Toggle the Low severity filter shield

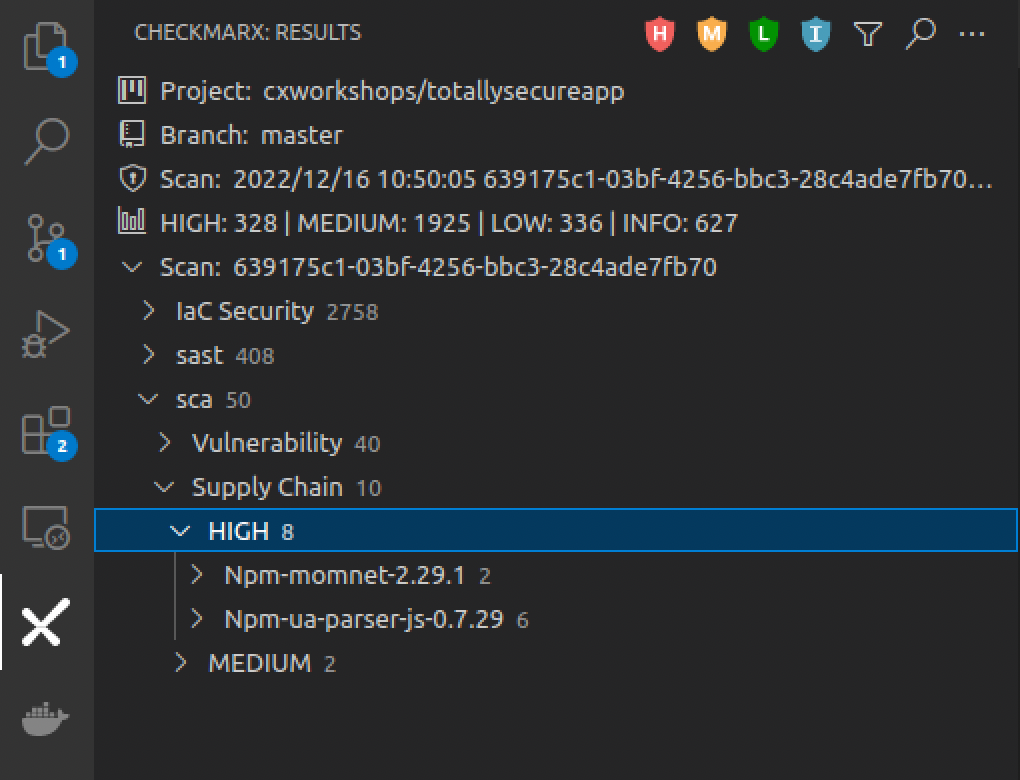point(764,33)
